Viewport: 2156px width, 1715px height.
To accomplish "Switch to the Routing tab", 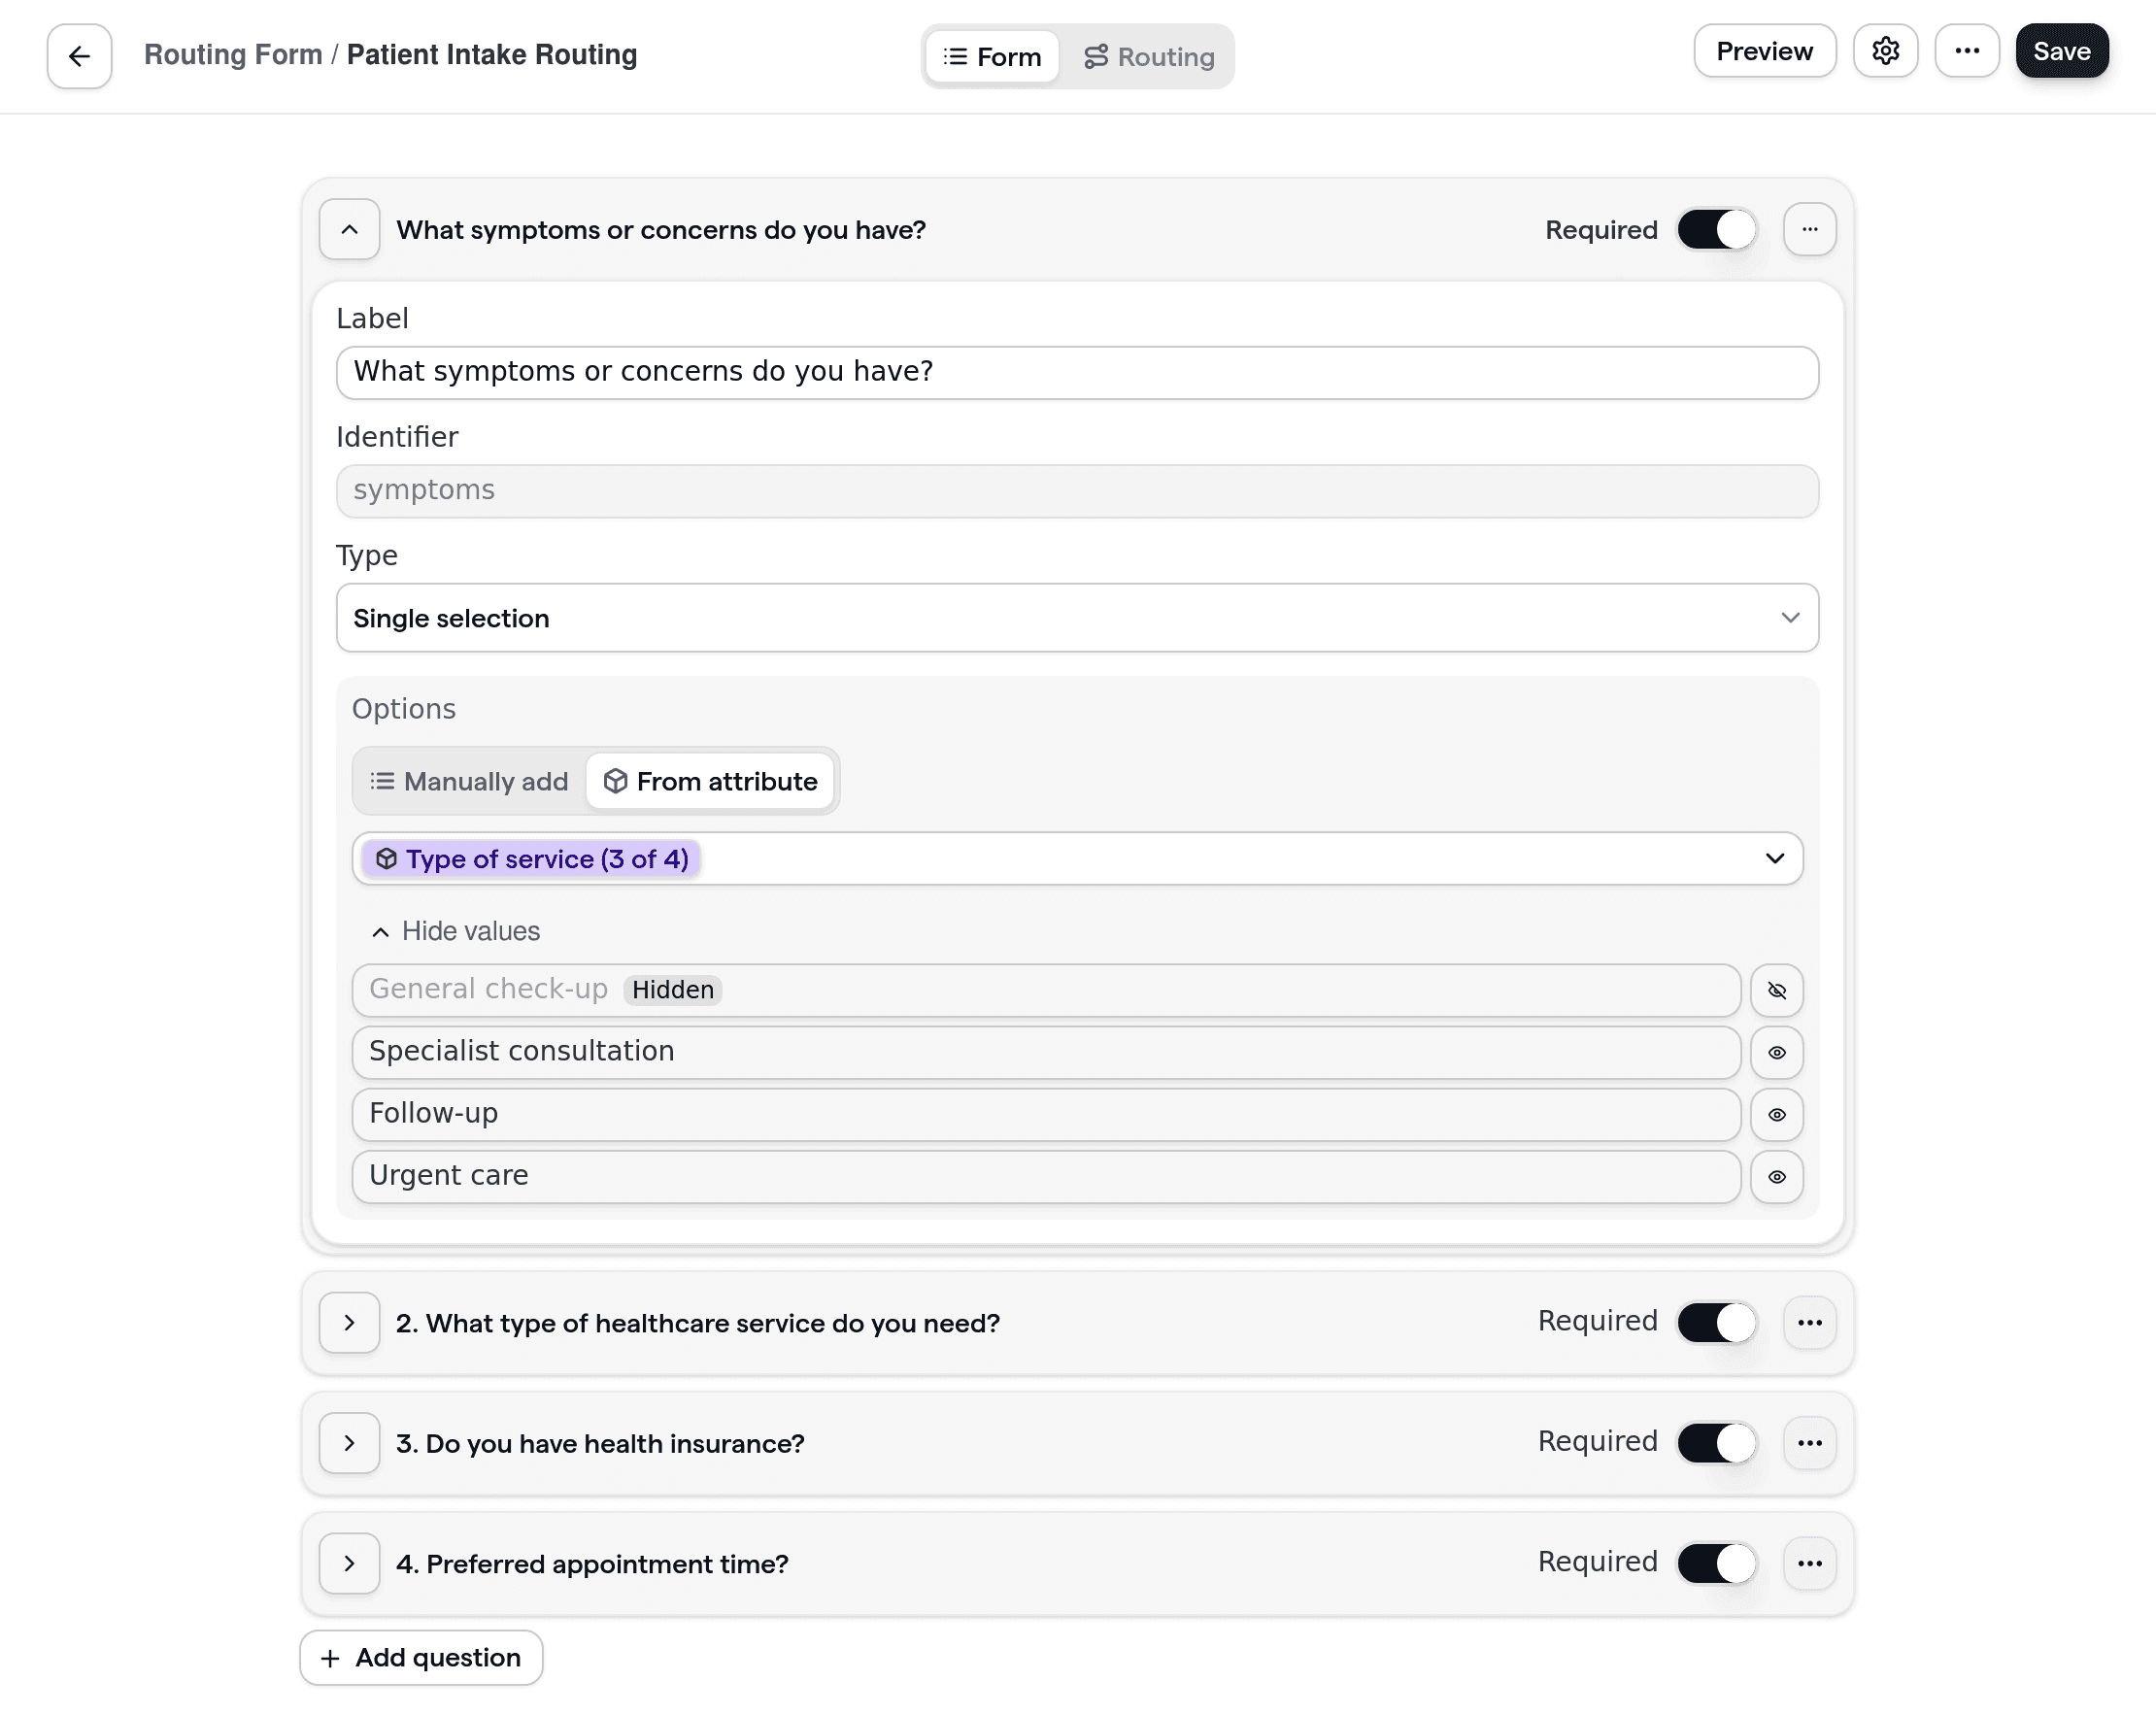I will pos(1149,56).
